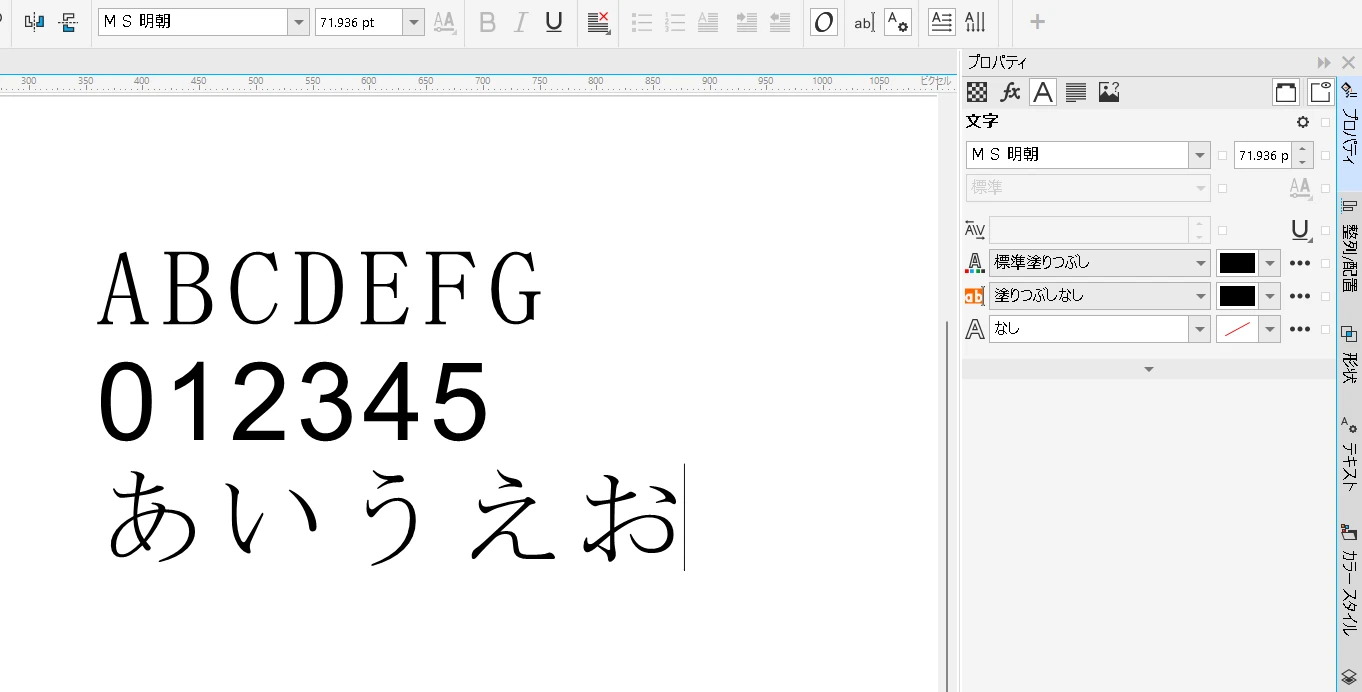Open the interactive OpenType features button

823,22
